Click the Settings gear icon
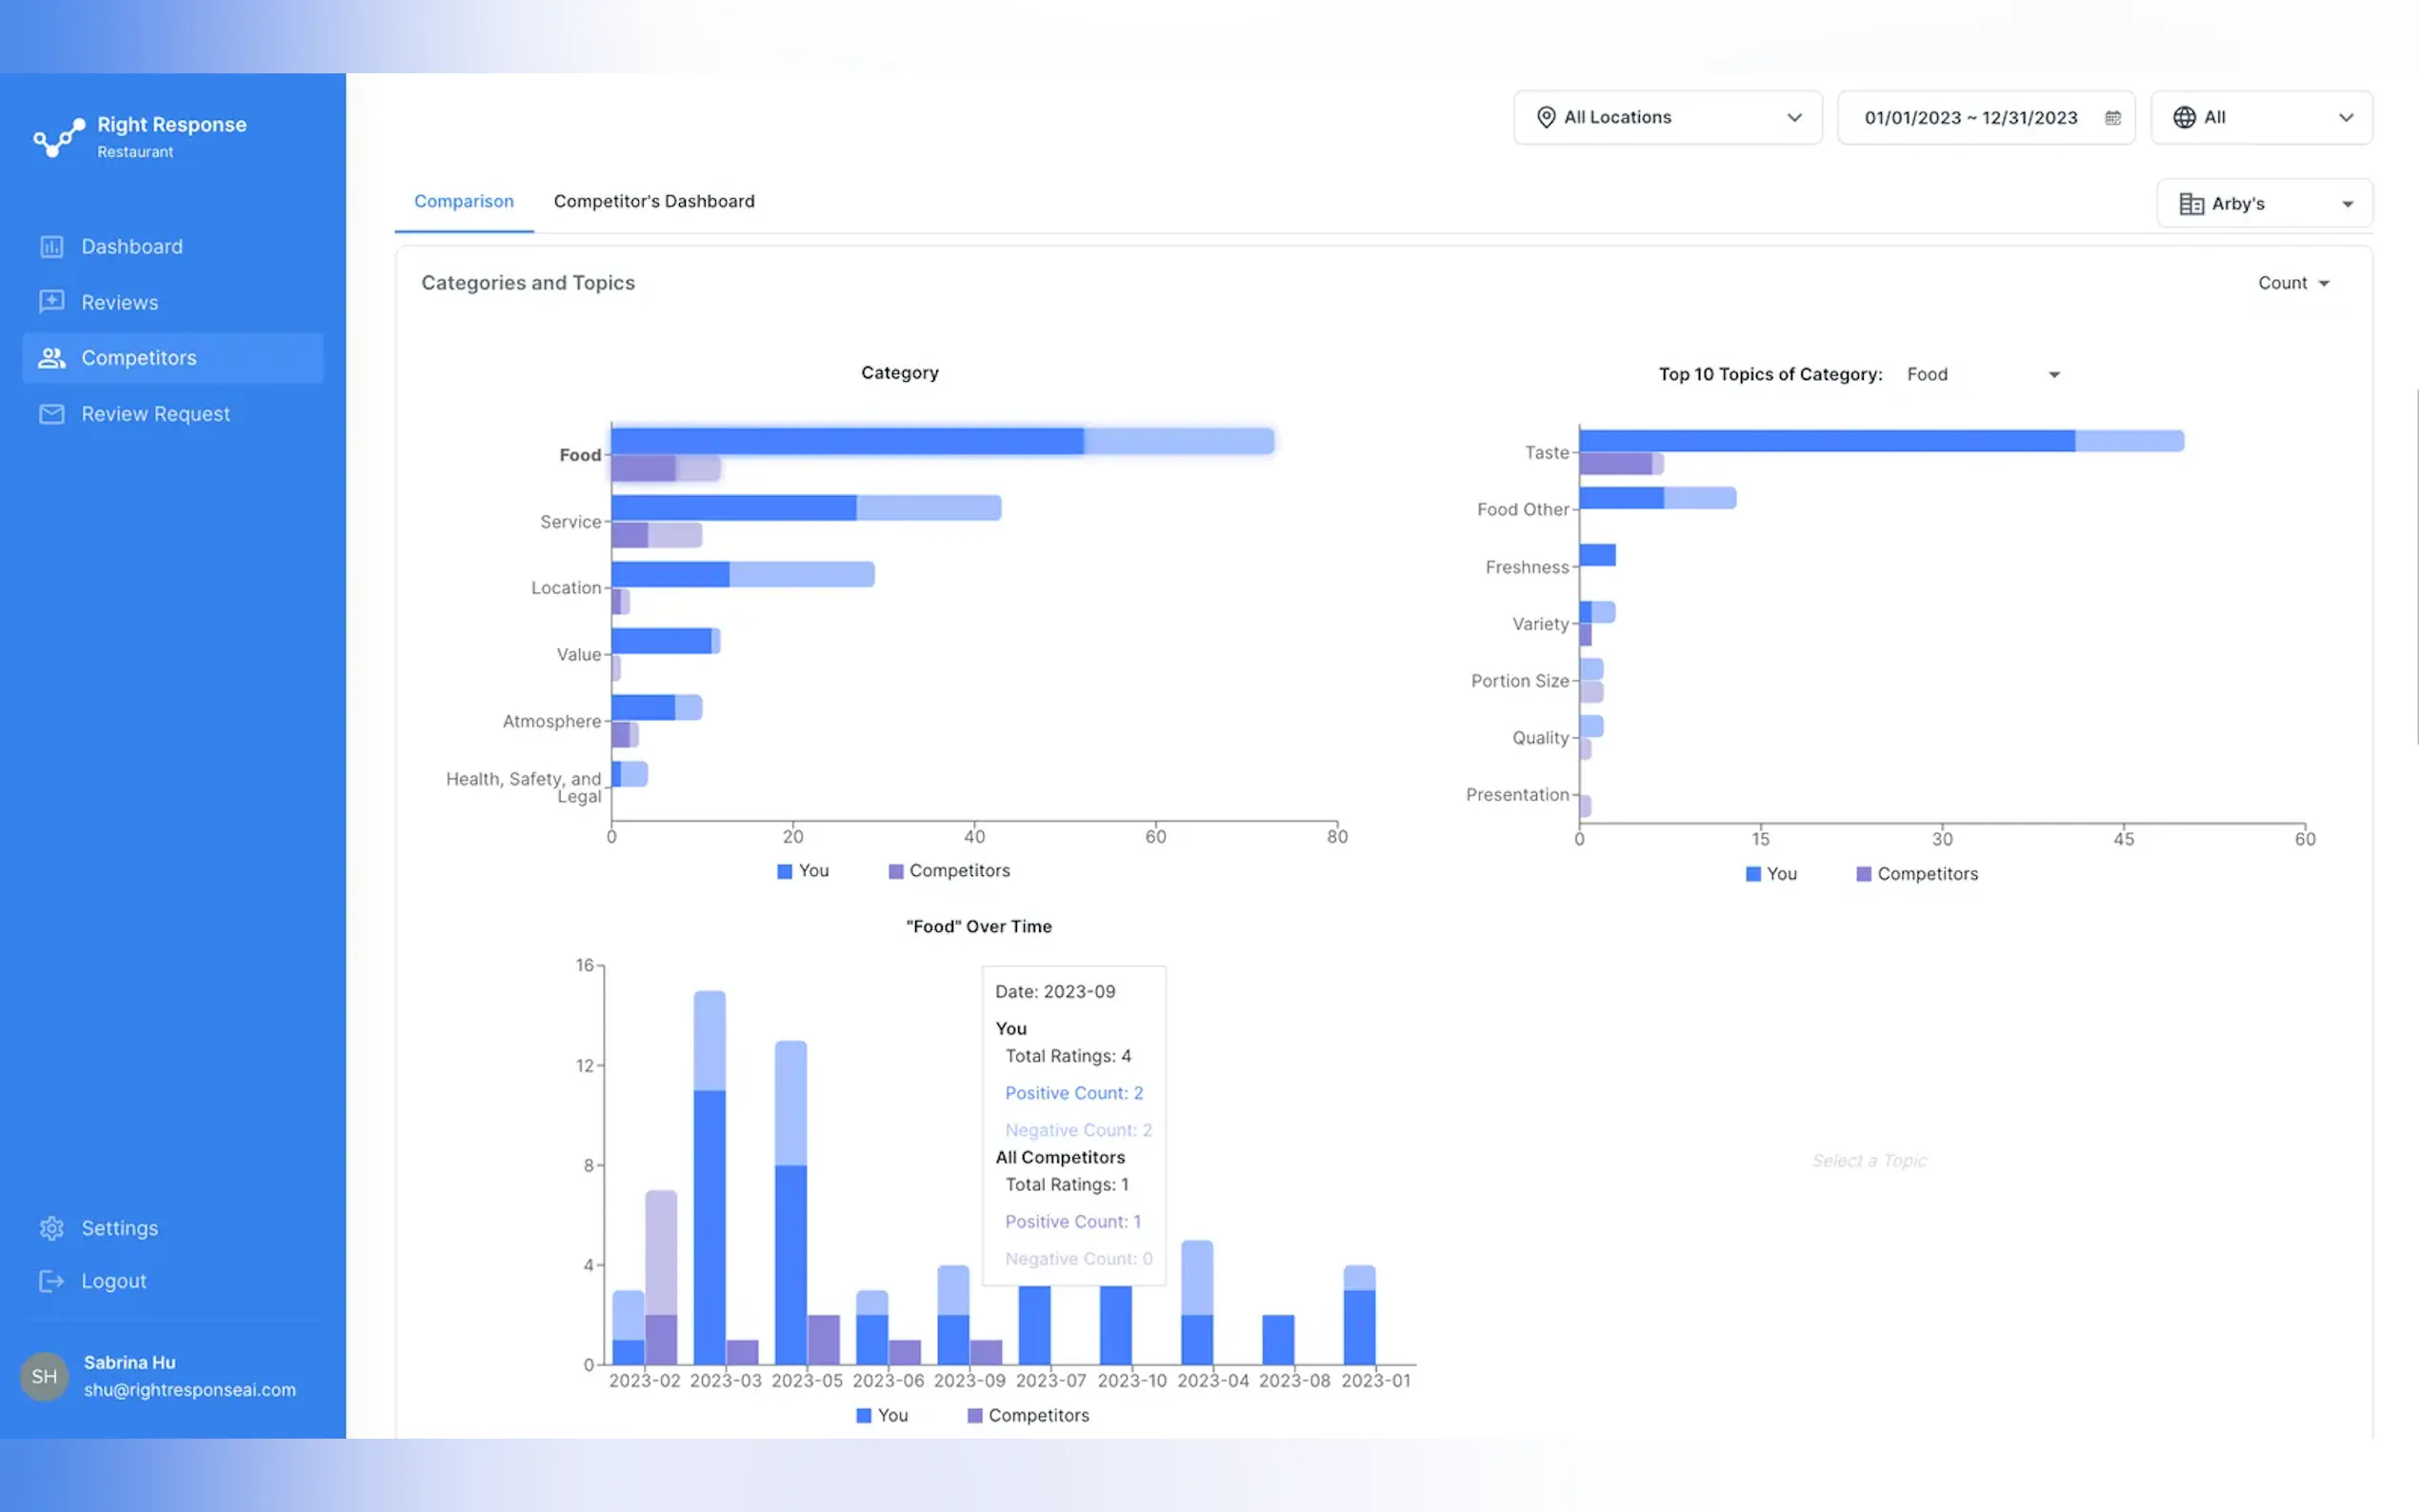 pos(51,1228)
